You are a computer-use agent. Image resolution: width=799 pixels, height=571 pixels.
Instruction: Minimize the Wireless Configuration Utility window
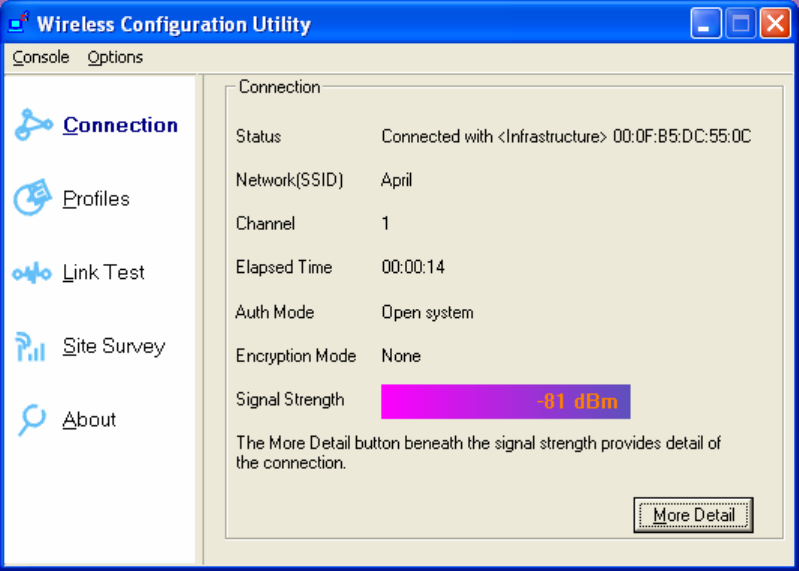click(706, 24)
